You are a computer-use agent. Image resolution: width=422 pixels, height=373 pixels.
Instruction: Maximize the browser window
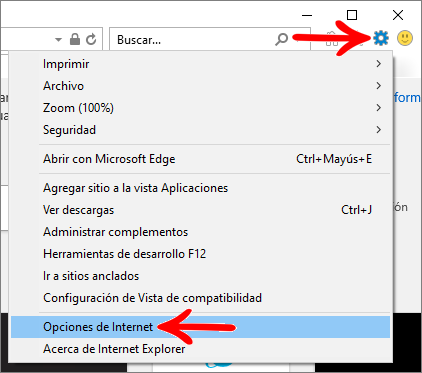point(352,15)
